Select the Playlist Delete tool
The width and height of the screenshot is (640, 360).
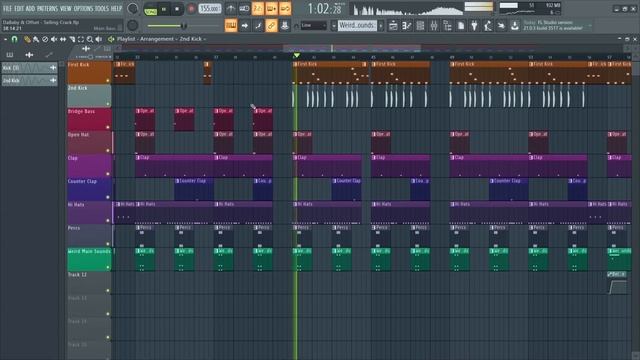tap(45, 39)
